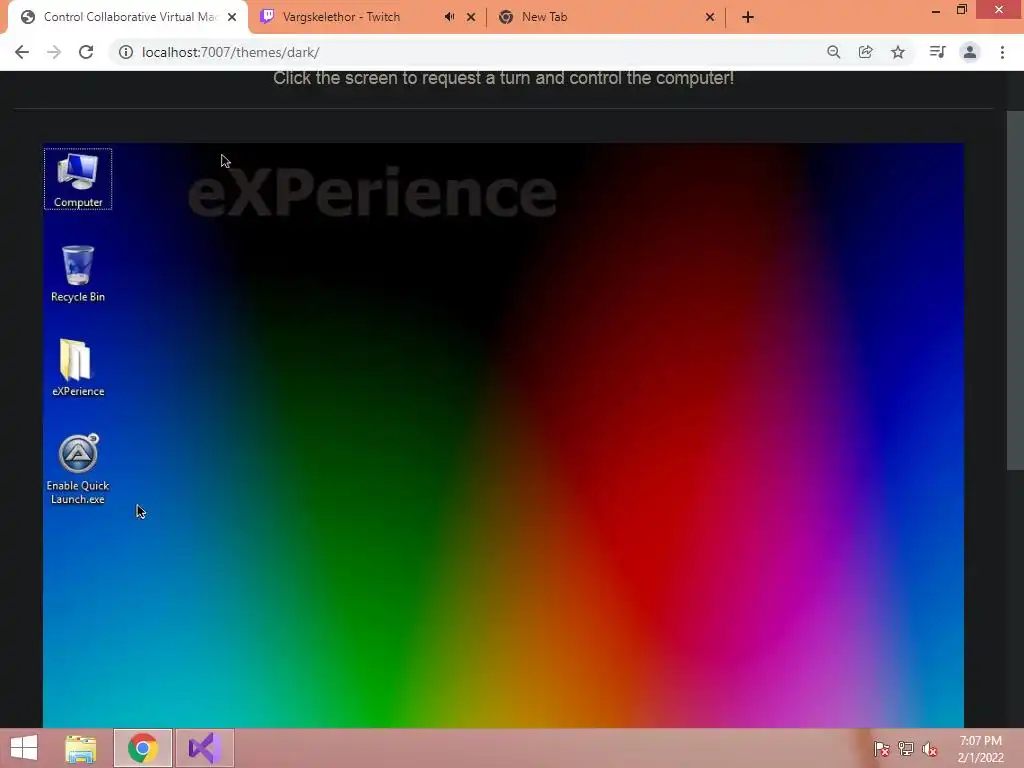This screenshot has width=1024, height=768.
Task: Bookmark this page with star icon
Action: [x=898, y=52]
